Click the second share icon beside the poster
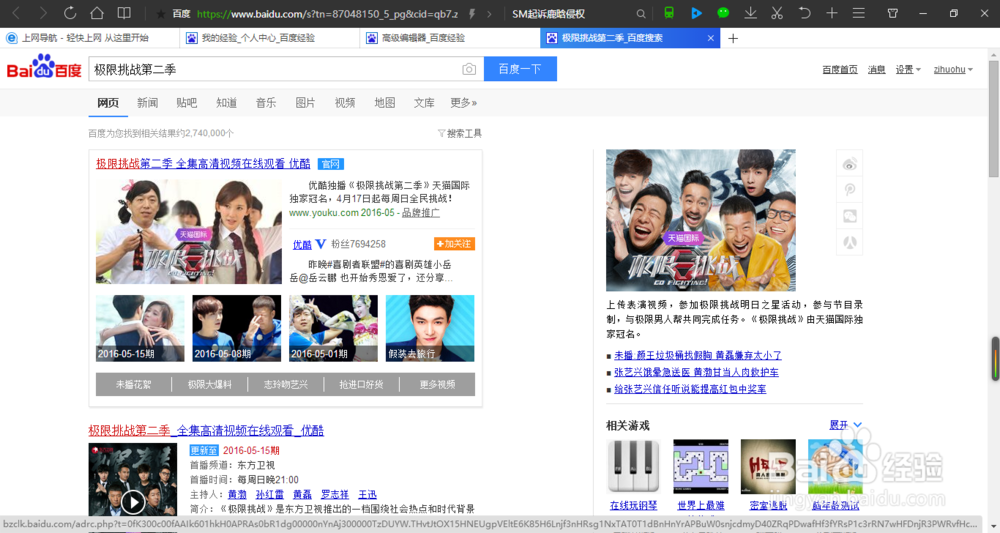 point(849,190)
